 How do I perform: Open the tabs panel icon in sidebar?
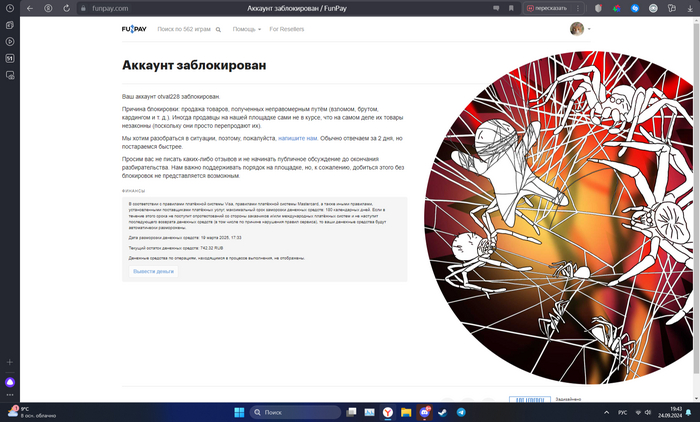(10, 25)
